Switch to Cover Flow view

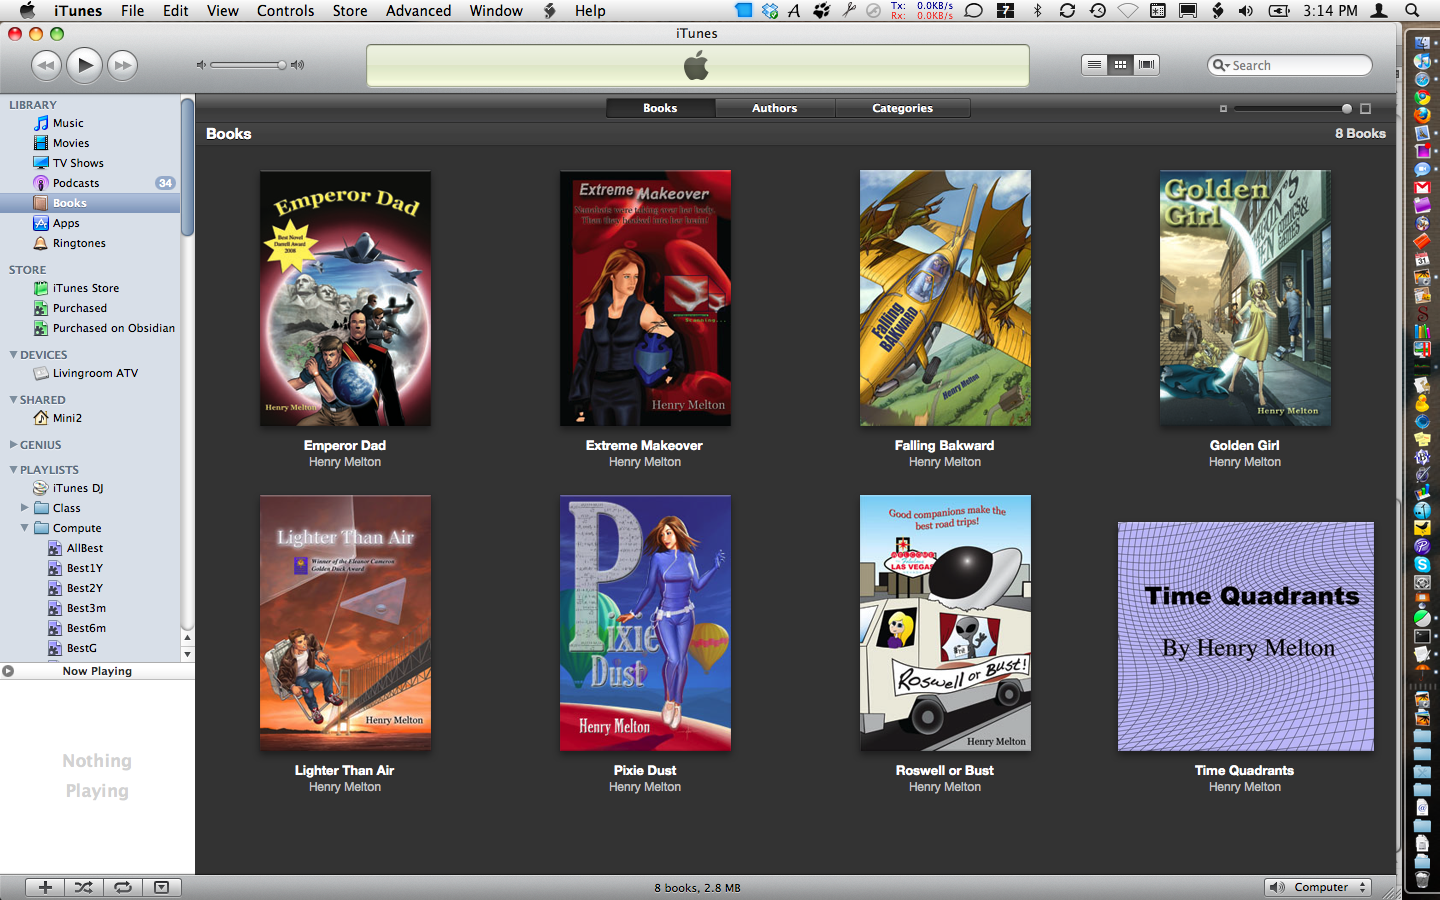coord(1147,65)
